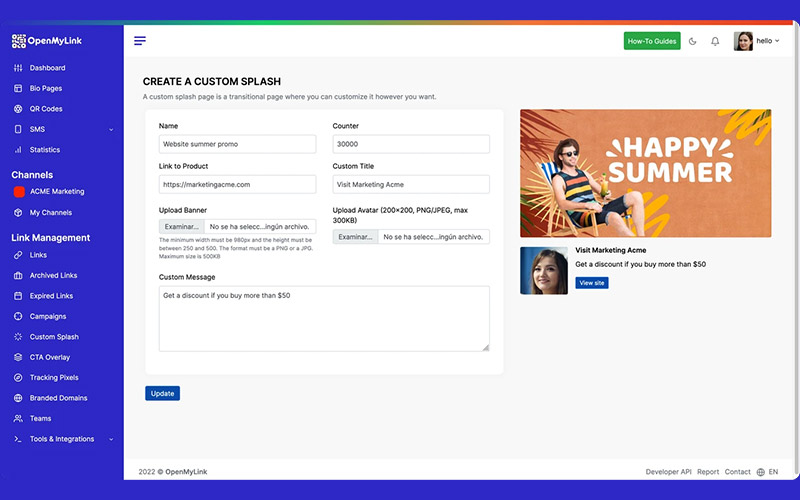Click the My Channels cube icon
Viewport: 800px width, 500px height.
[18, 213]
